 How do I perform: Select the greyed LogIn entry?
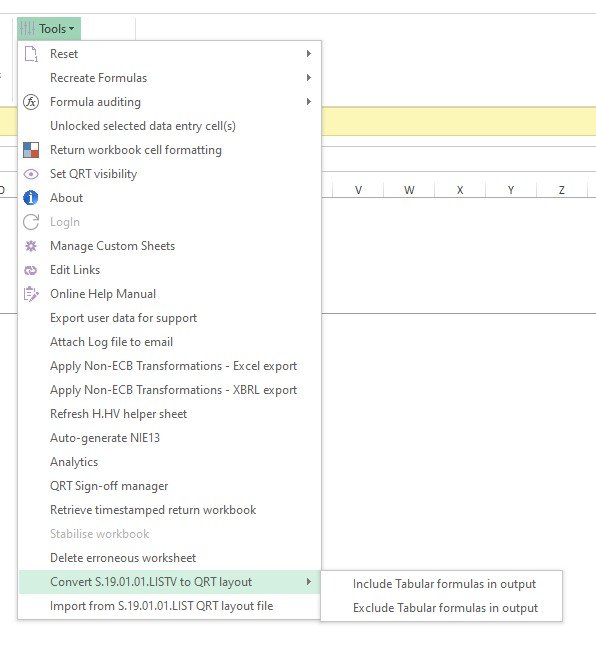(x=169, y=222)
